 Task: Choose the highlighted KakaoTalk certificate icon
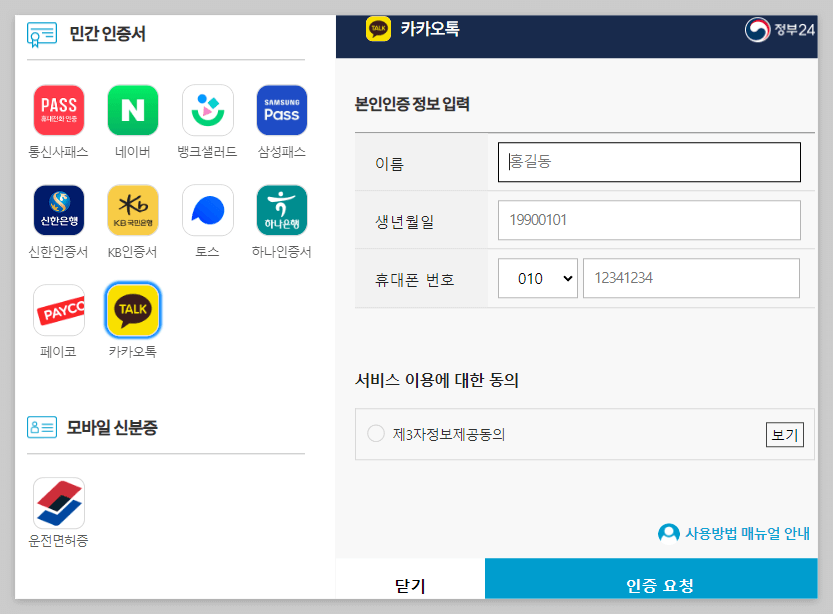[132, 310]
